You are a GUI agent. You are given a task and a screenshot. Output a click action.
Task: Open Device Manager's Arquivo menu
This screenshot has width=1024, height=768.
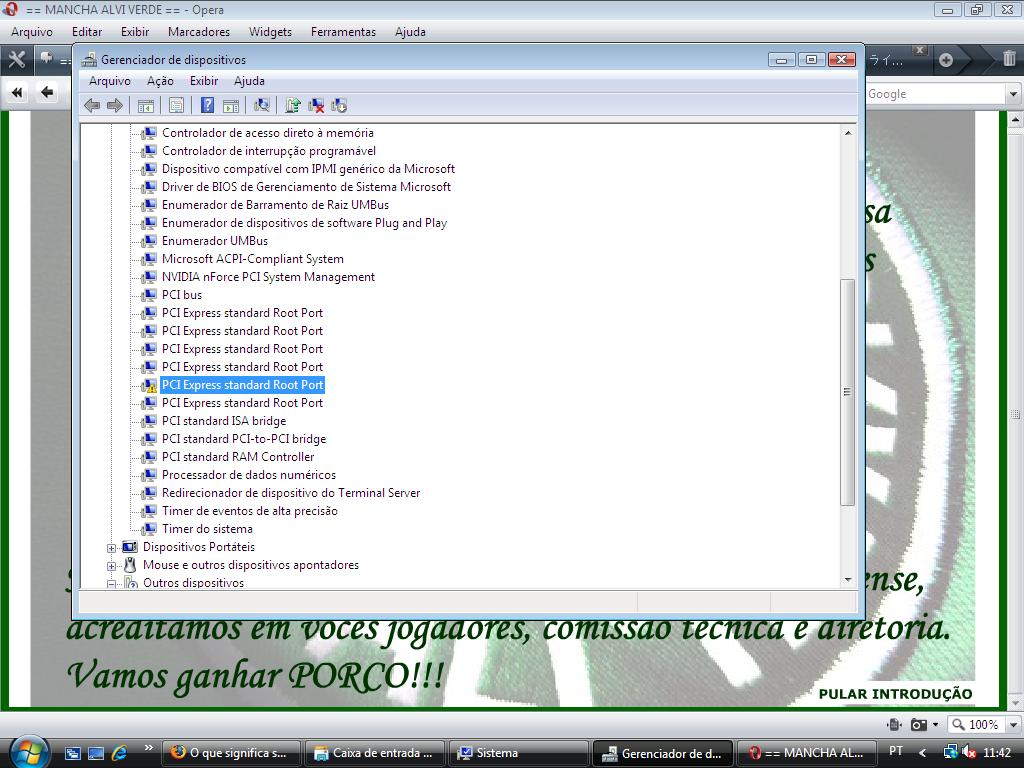(110, 81)
